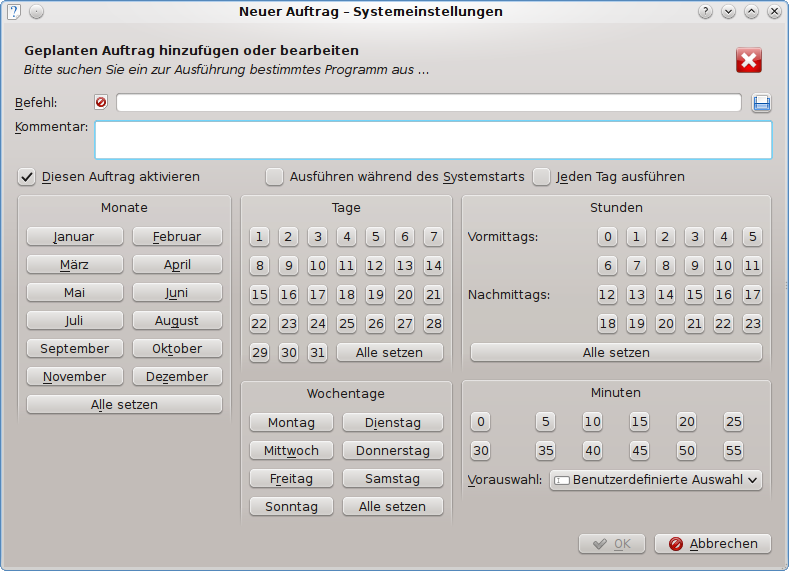Viewport: 789px width, 571px height.
Task: Select minute 40 in Minuten
Action: 592,450
